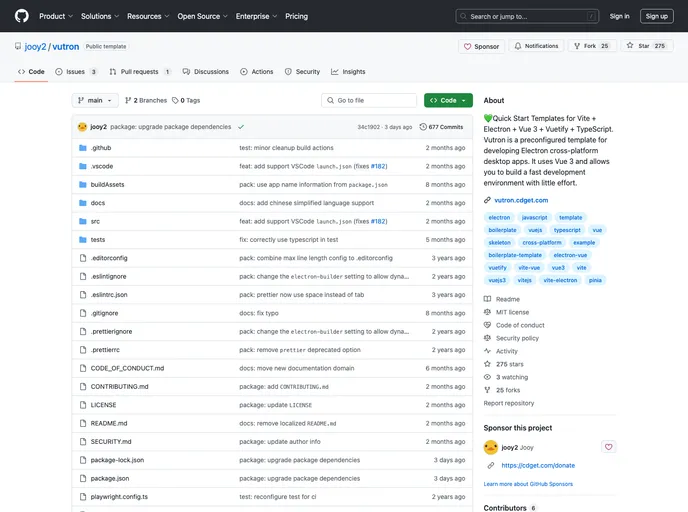Open the tests folder
This screenshot has height=512, width=688.
[x=97, y=240]
